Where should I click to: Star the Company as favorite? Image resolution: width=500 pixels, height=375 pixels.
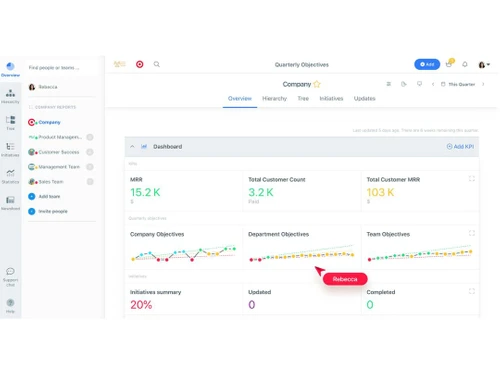point(317,84)
